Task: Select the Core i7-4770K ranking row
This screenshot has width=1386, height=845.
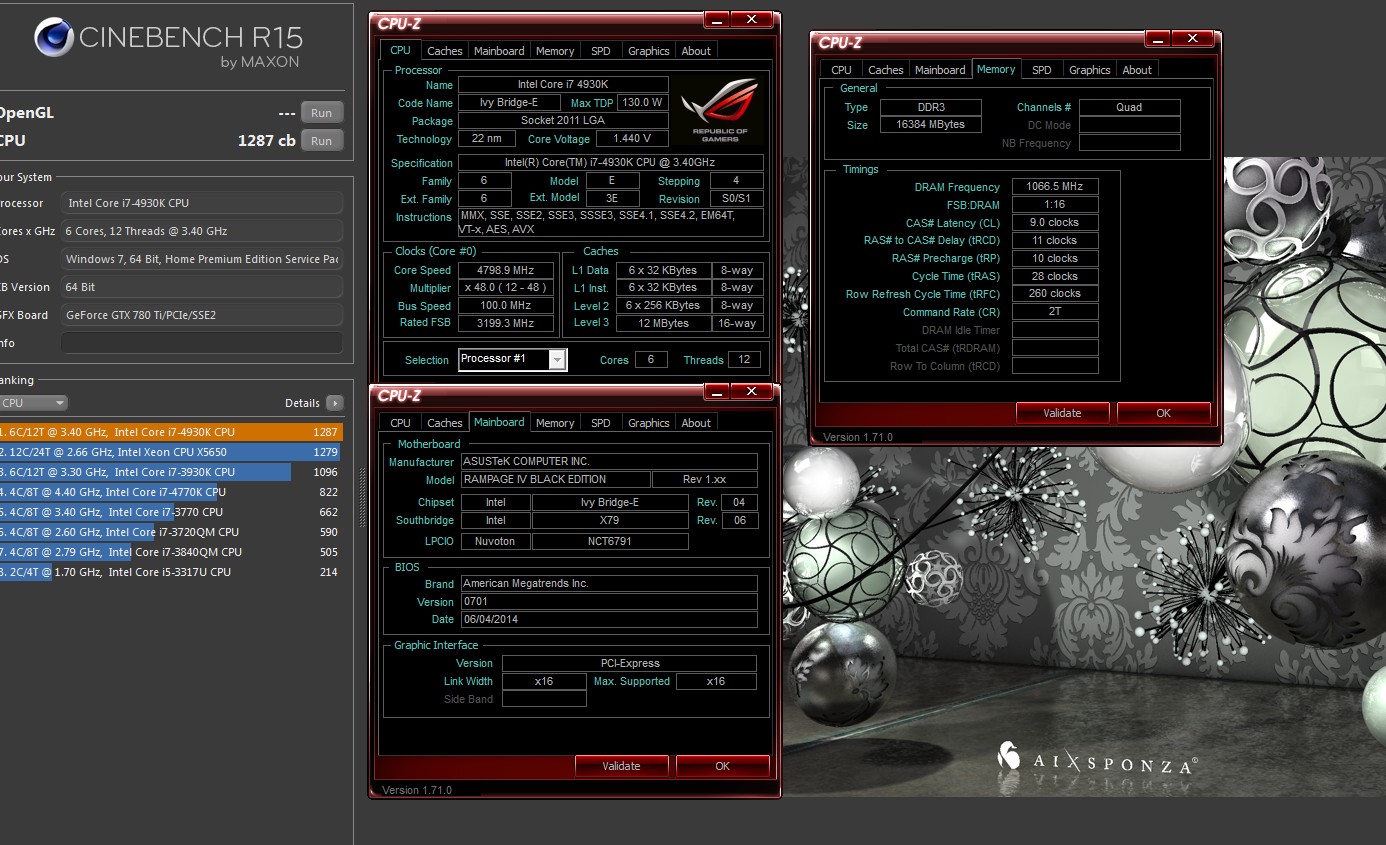Action: (171, 492)
